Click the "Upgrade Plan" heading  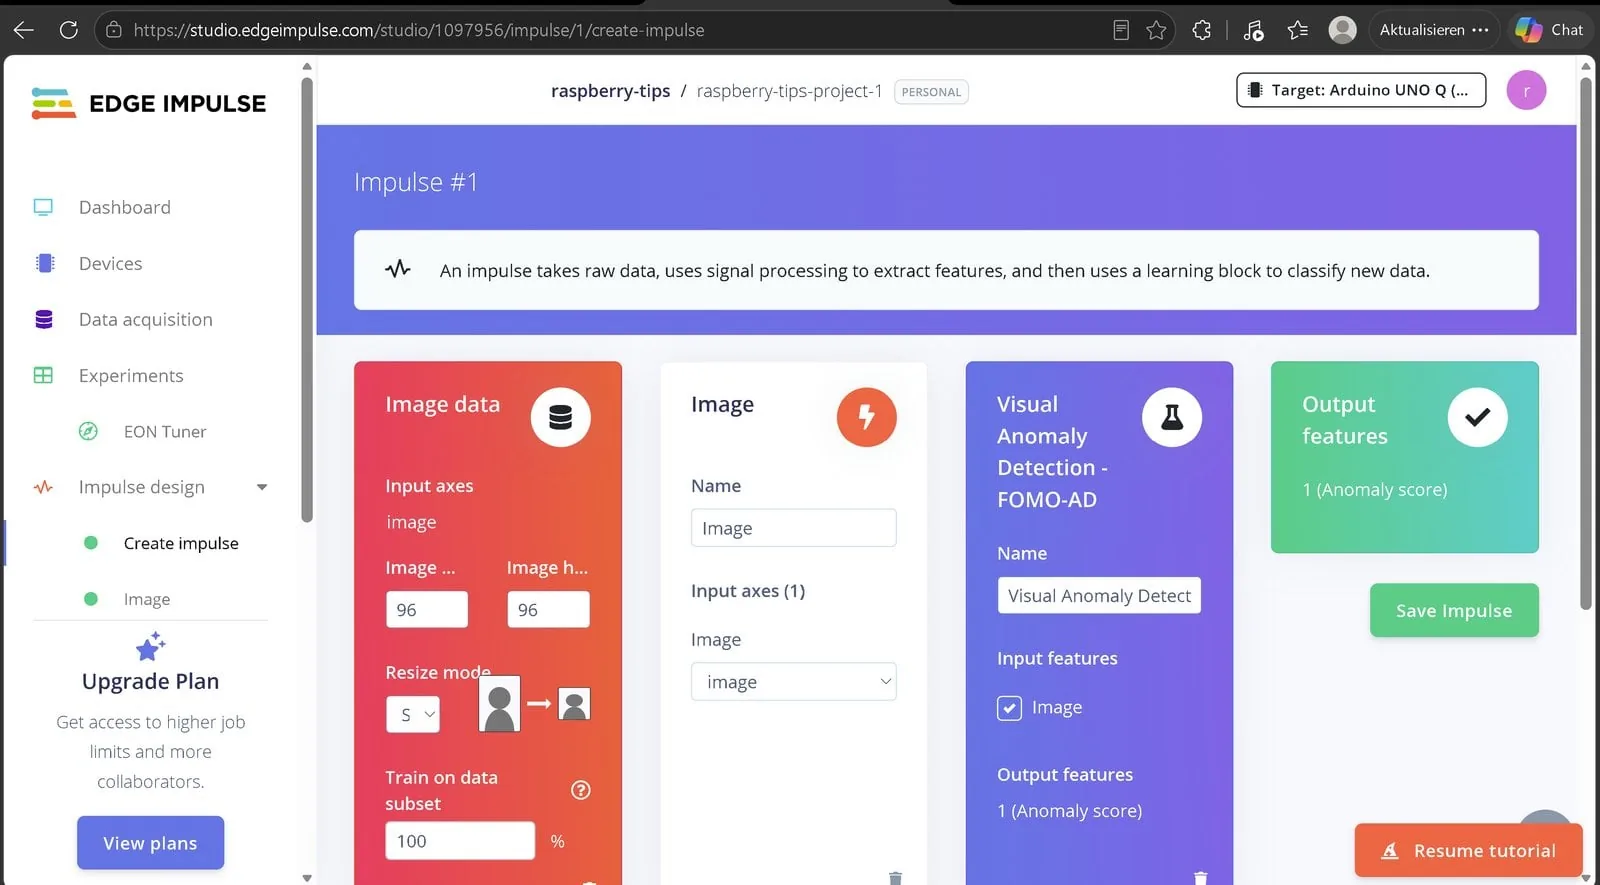tap(150, 681)
